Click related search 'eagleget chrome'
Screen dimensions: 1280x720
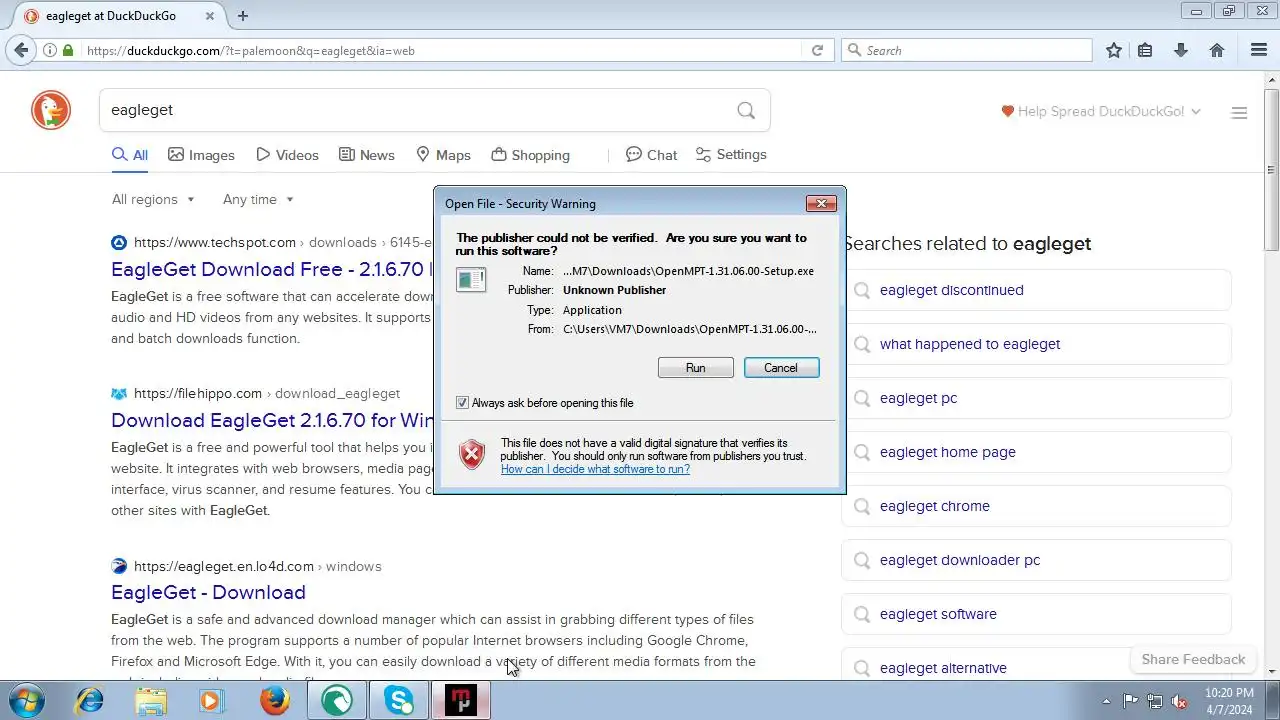click(1036, 506)
